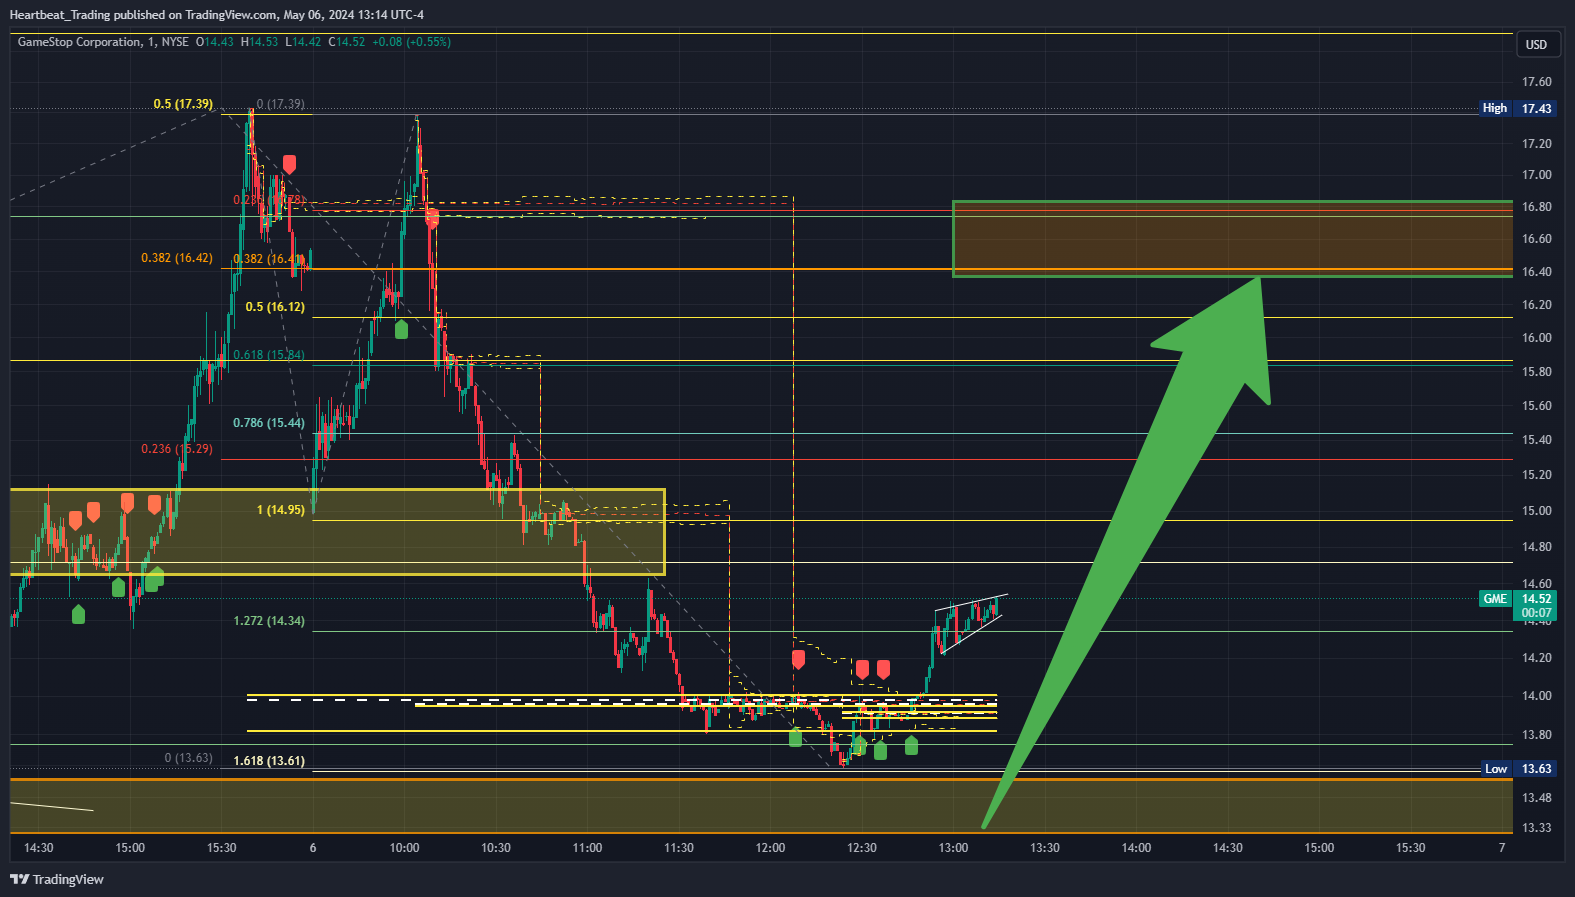Click the TradingView logo in the footer
This screenshot has width=1575, height=897.
57,879
